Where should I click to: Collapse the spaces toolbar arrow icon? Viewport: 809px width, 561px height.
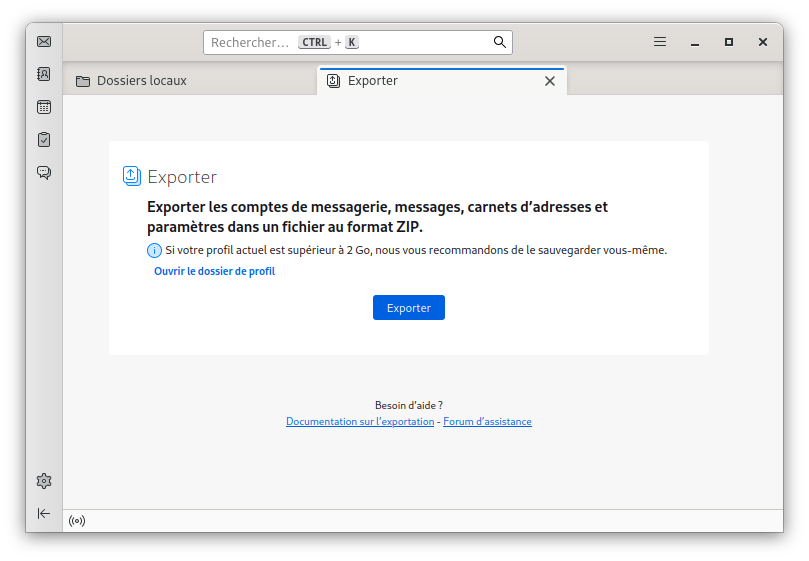pos(44,514)
